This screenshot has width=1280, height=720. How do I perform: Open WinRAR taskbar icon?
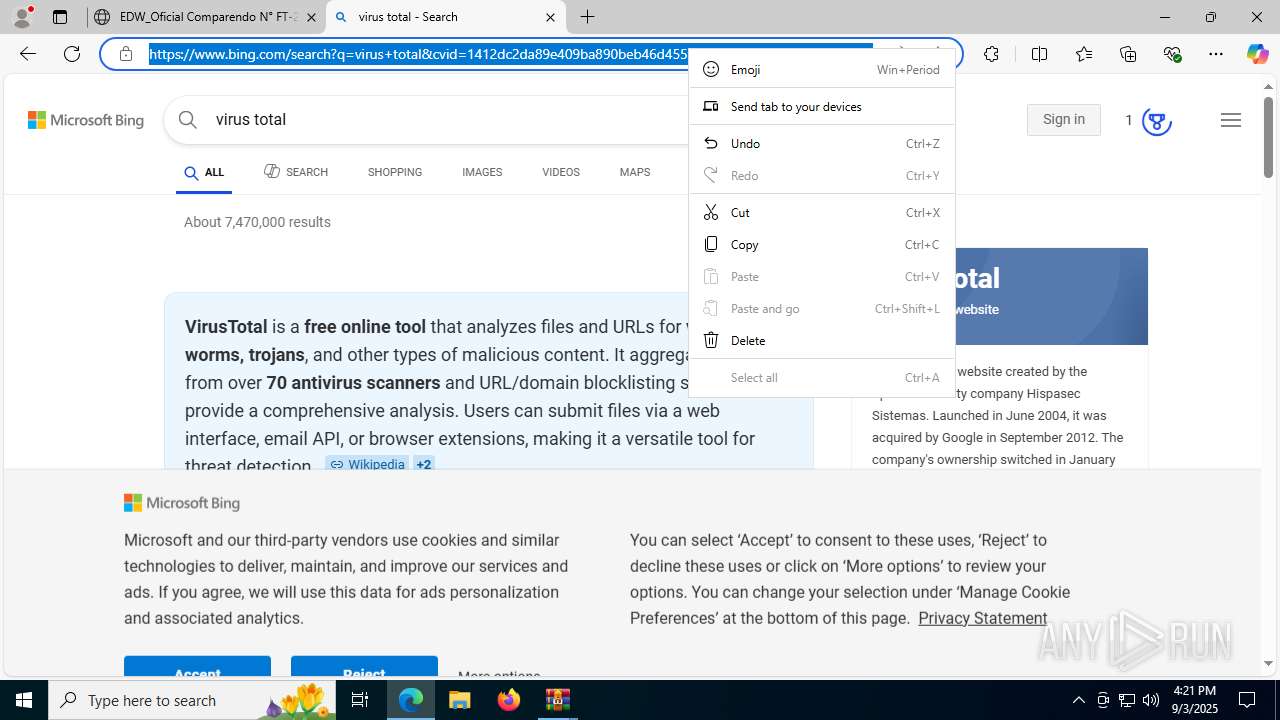557,700
